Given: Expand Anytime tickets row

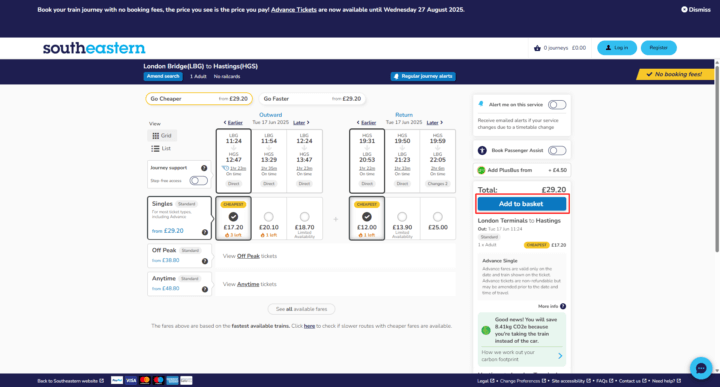Looking at the screenshot, I should tap(336, 284).
